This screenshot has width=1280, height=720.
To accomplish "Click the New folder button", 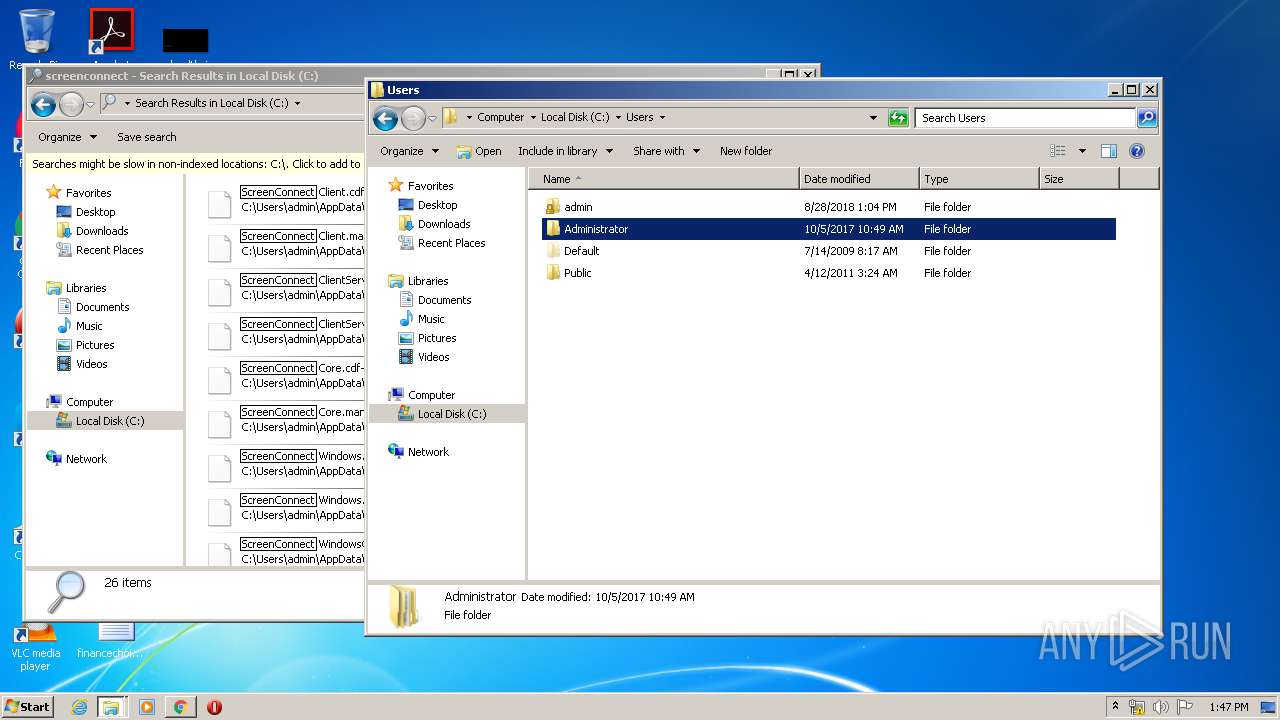I will tap(746, 151).
